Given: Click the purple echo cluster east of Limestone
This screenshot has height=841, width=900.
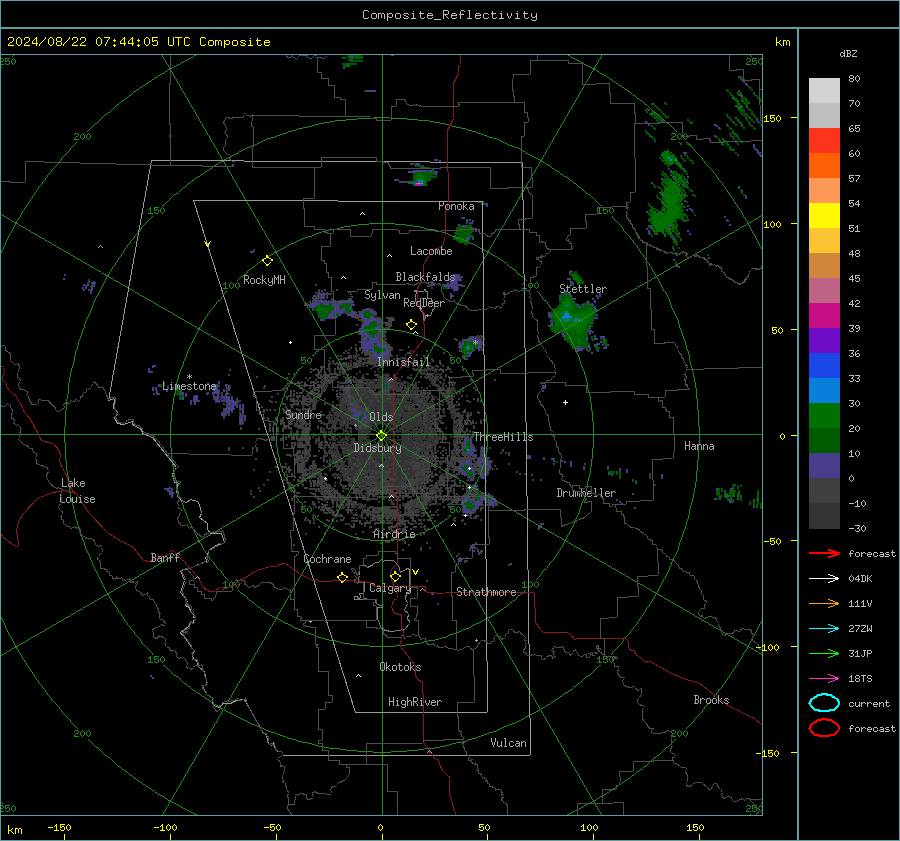Looking at the screenshot, I should [230, 401].
